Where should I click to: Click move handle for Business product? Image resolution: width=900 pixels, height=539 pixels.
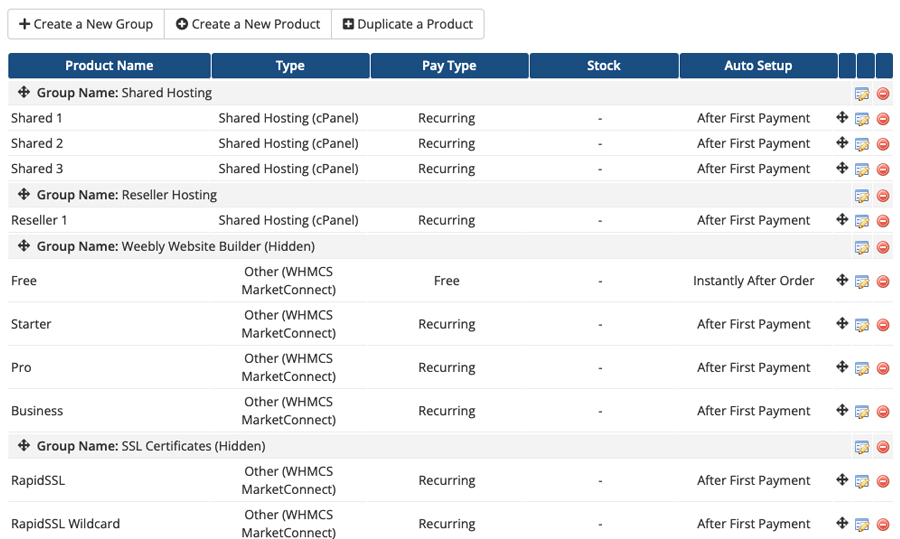point(842,410)
